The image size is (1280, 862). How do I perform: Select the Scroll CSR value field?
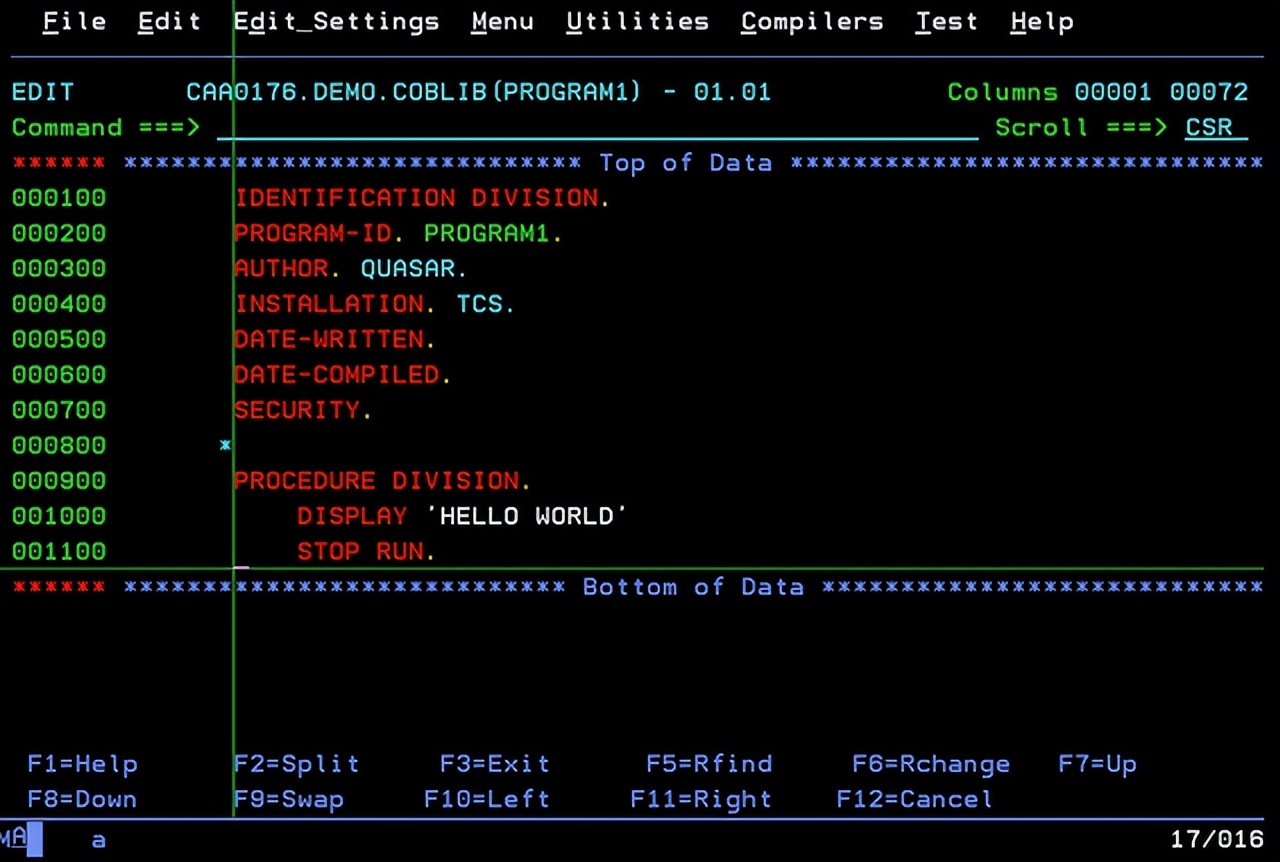pos(1216,127)
